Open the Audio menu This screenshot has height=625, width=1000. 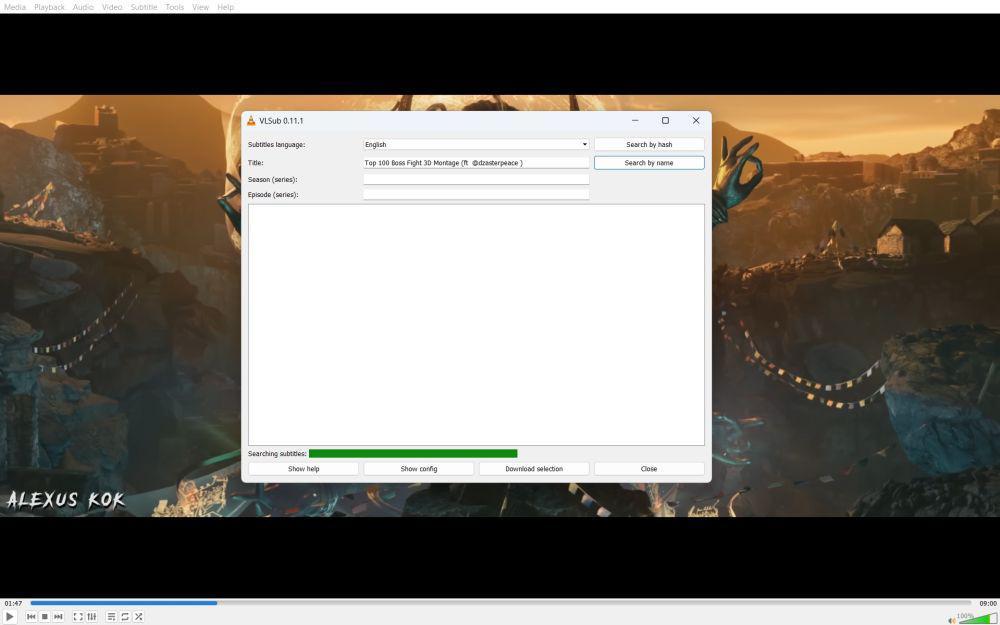pos(83,7)
